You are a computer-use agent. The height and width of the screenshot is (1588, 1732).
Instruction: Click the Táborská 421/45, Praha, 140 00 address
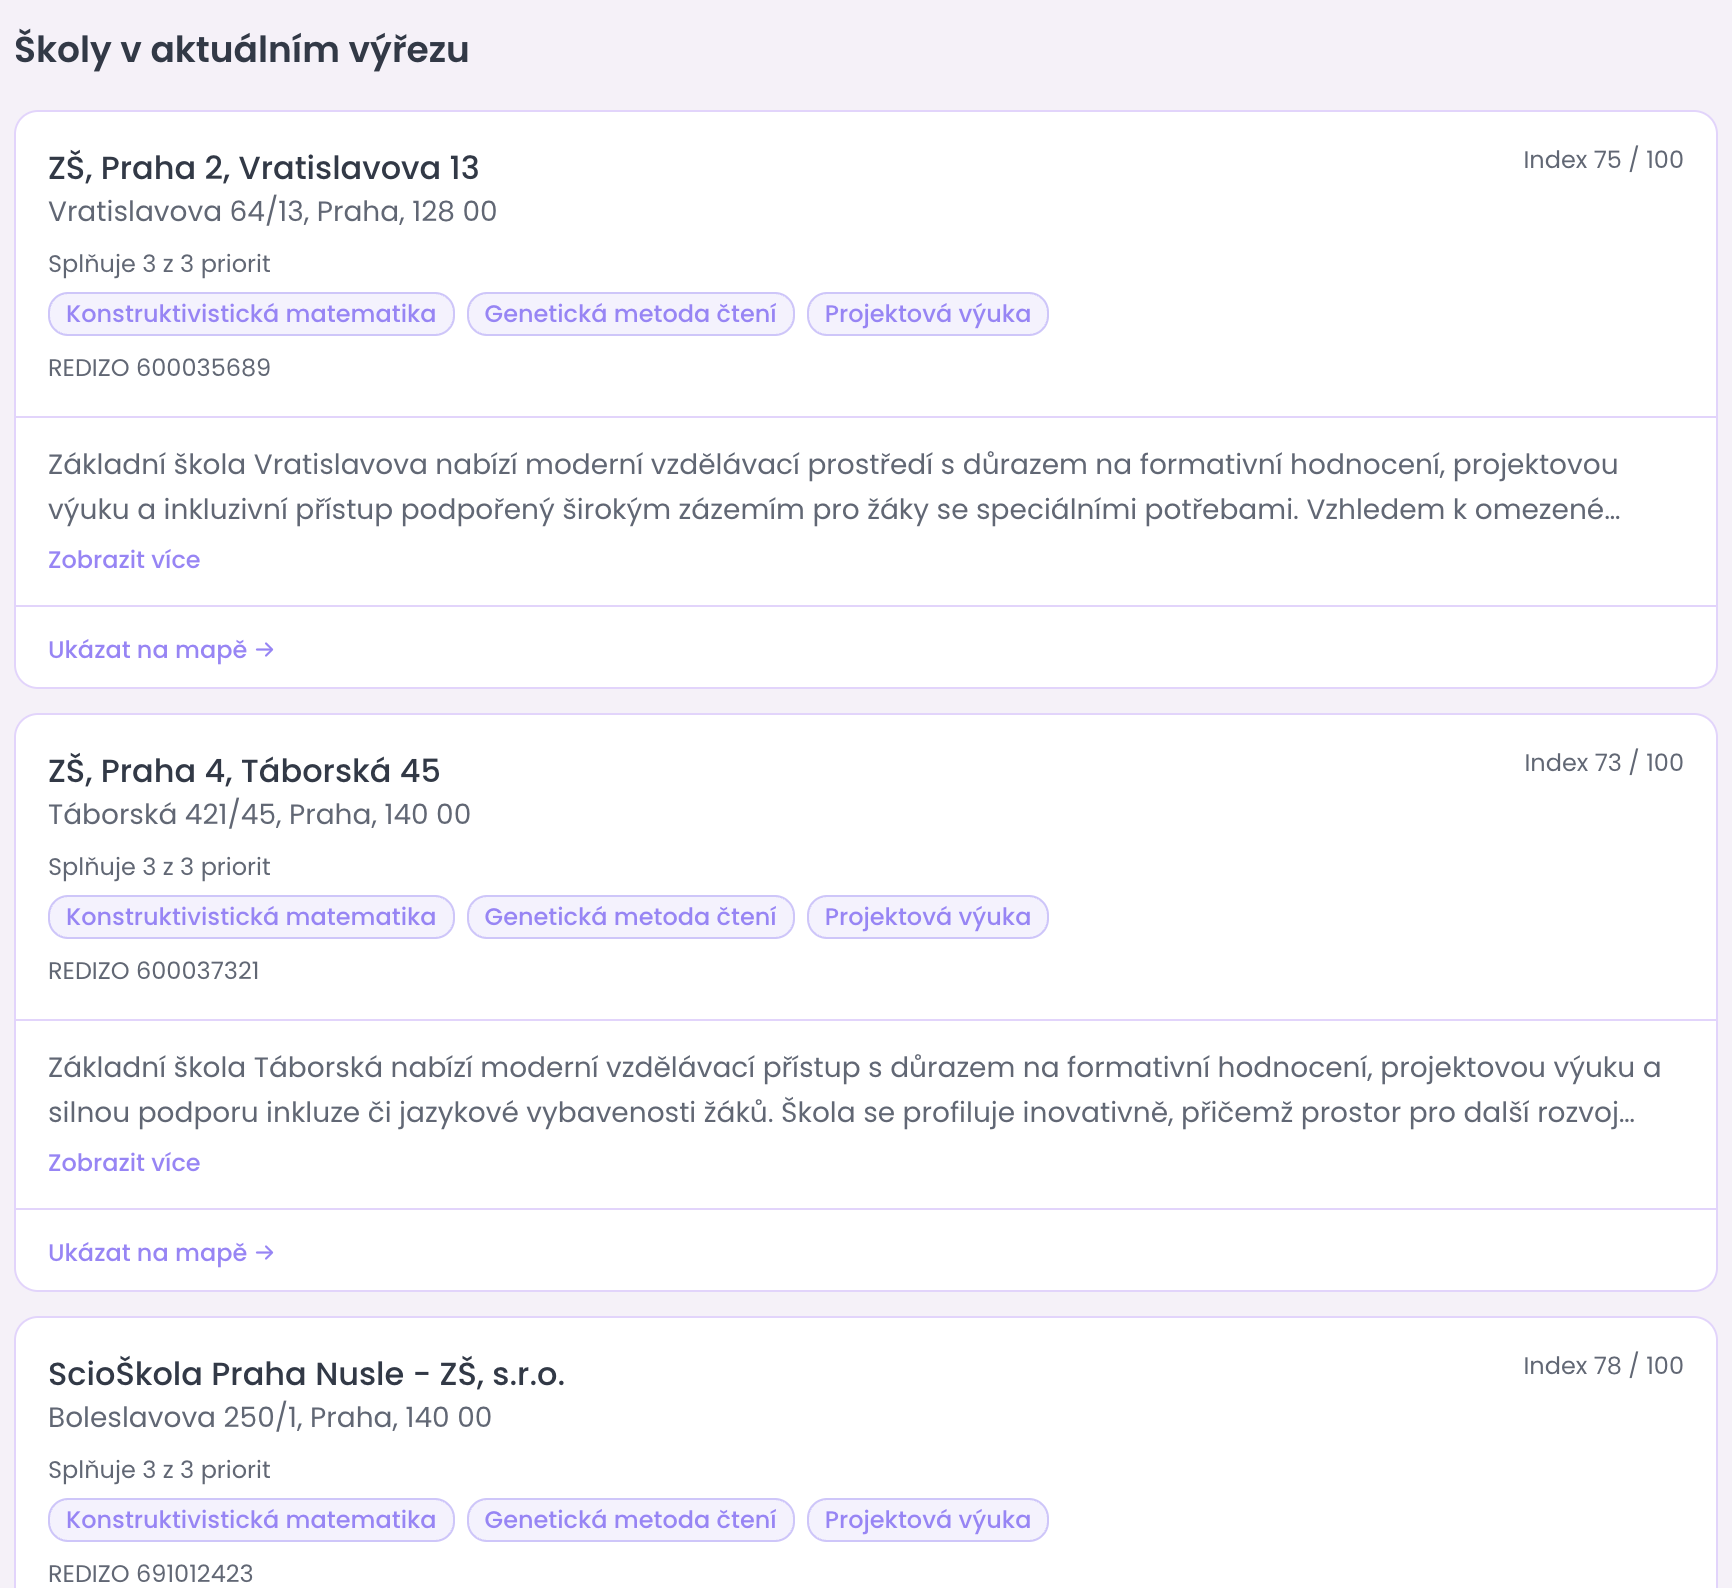(x=259, y=815)
